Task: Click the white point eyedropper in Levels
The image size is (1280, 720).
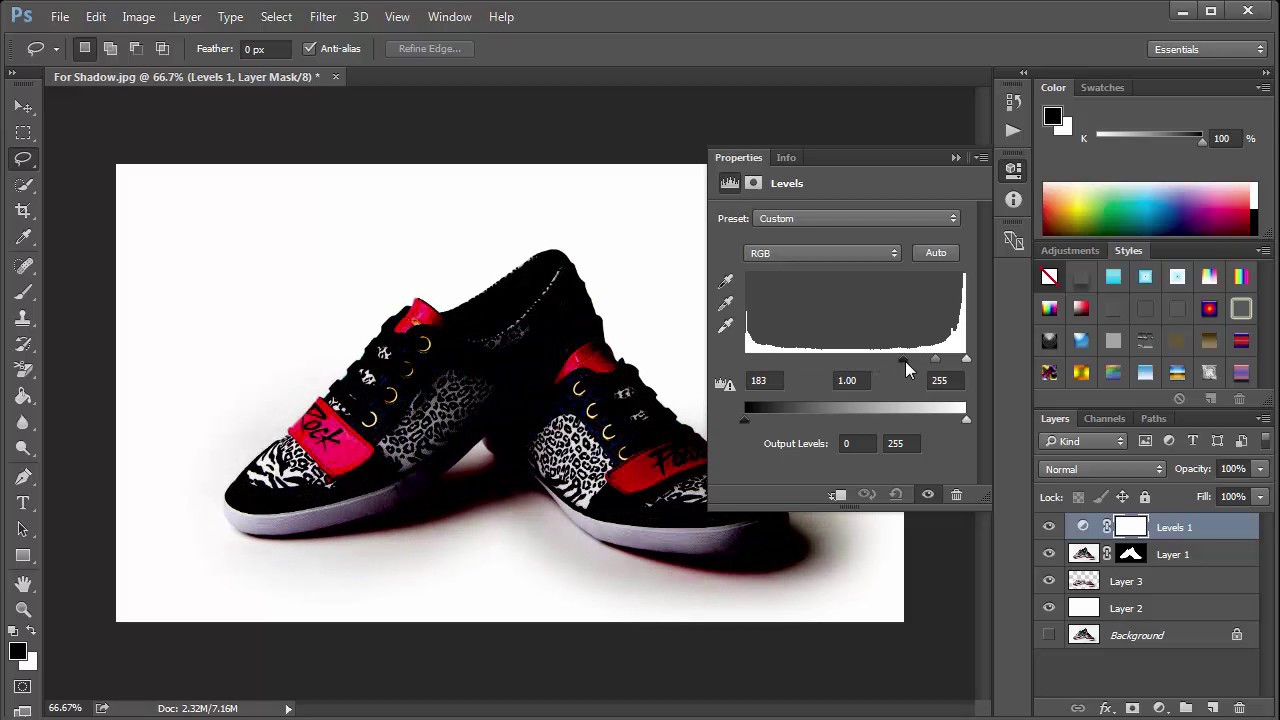Action: [726, 325]
